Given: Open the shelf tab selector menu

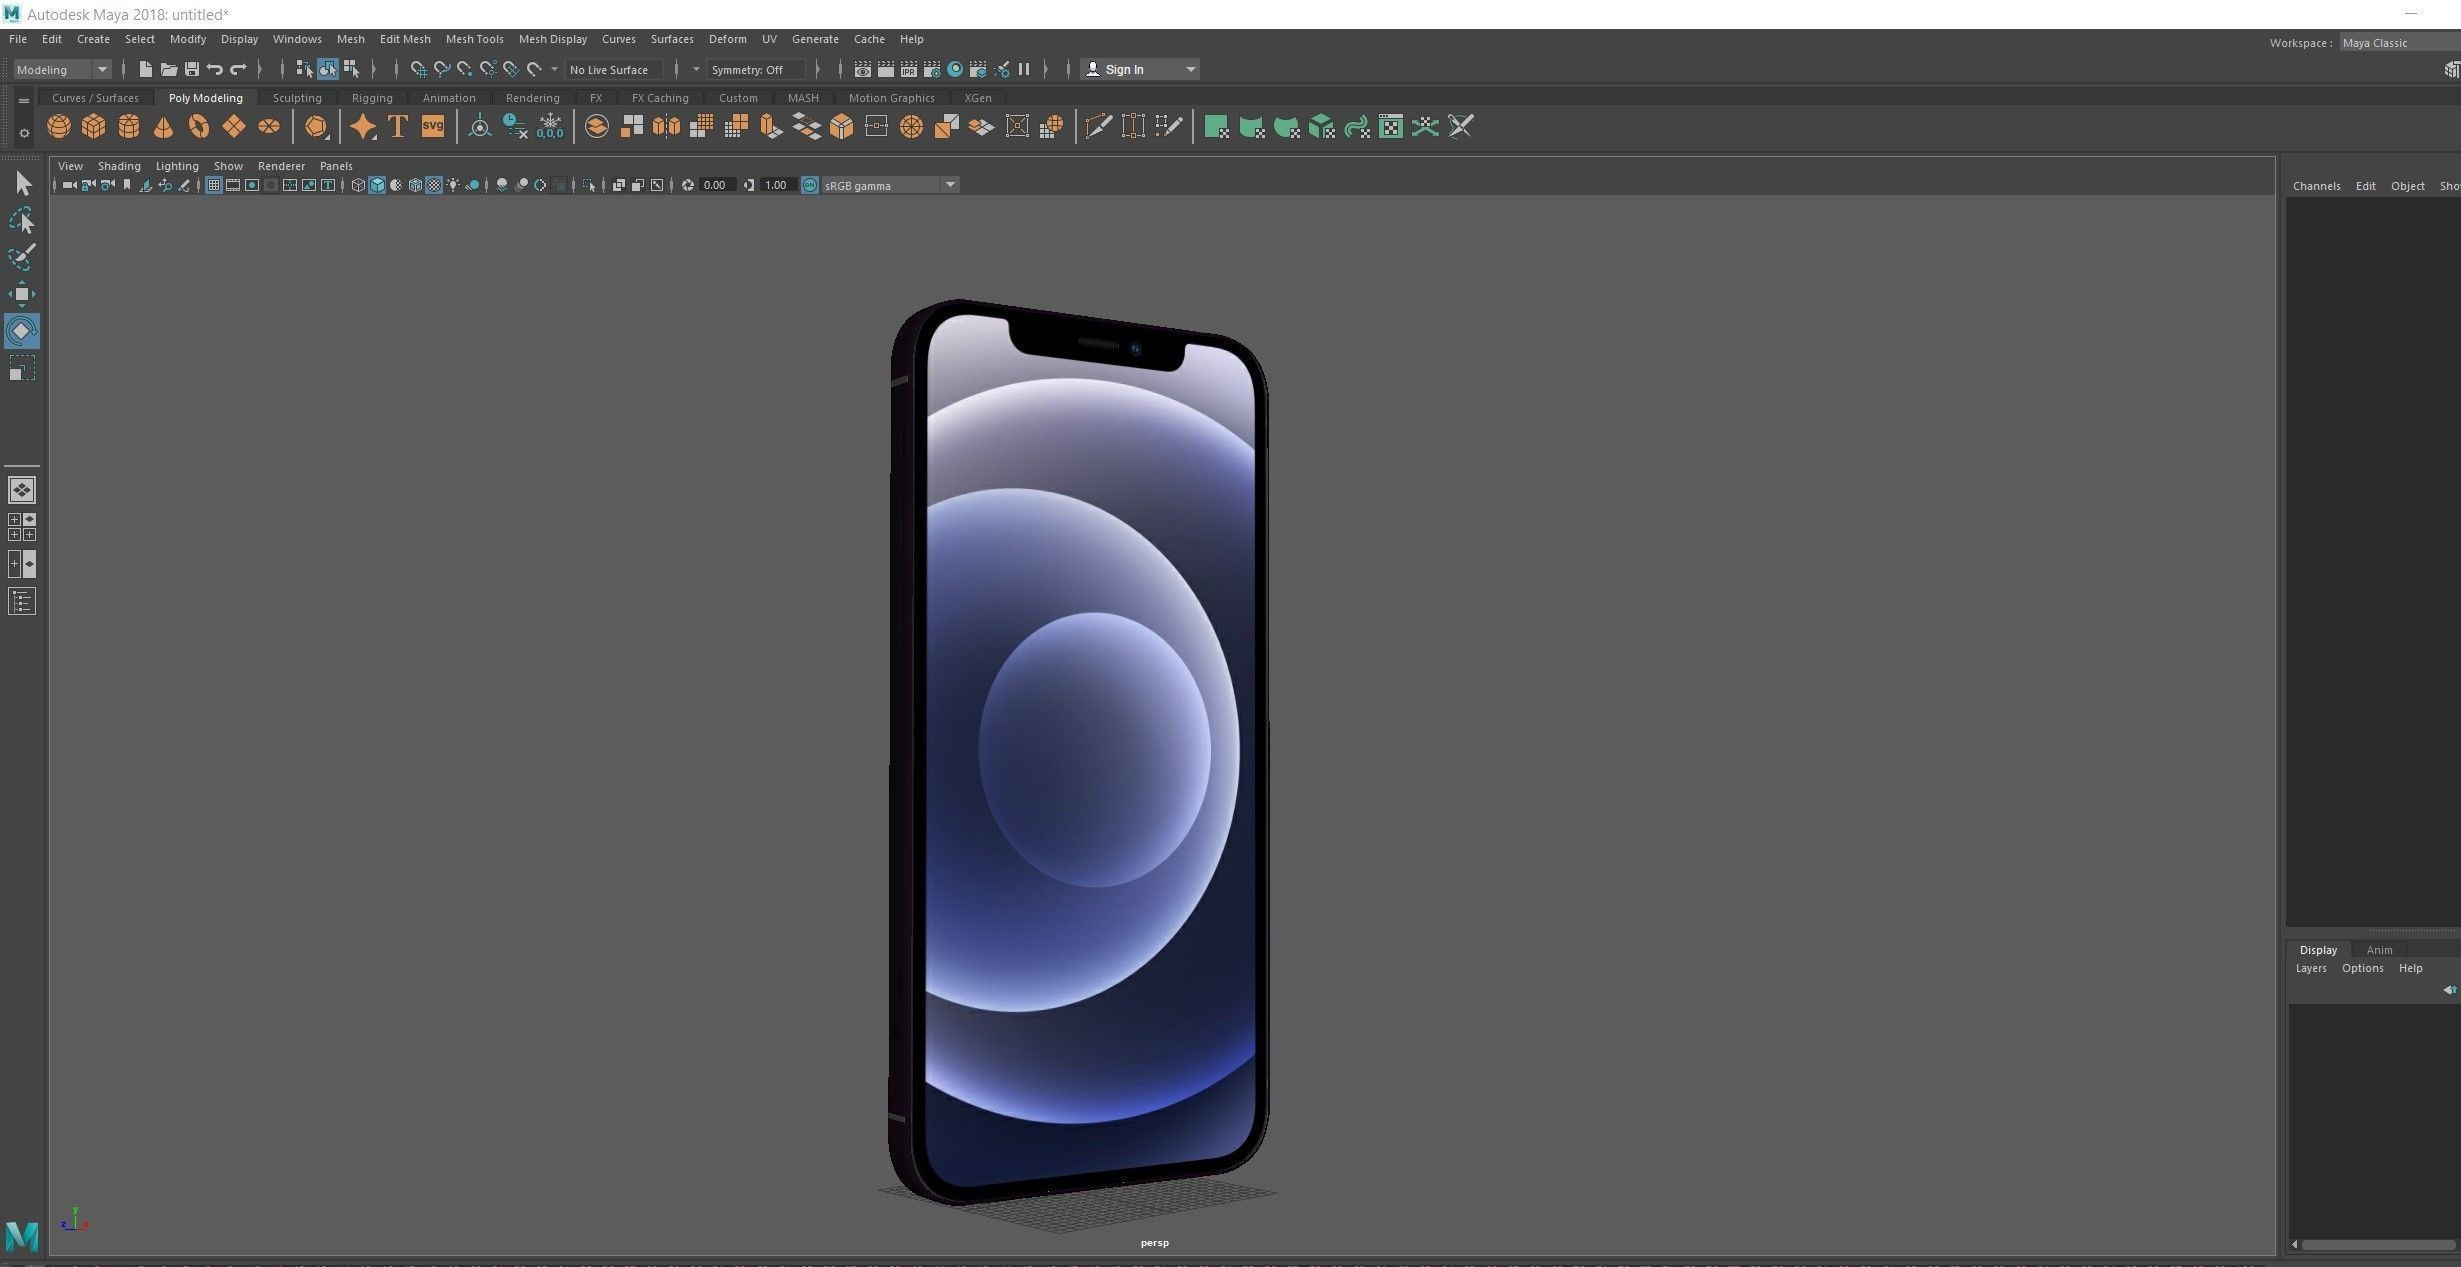Looking at the screenshot, I should pyautogui.click(x=24, y=100).
